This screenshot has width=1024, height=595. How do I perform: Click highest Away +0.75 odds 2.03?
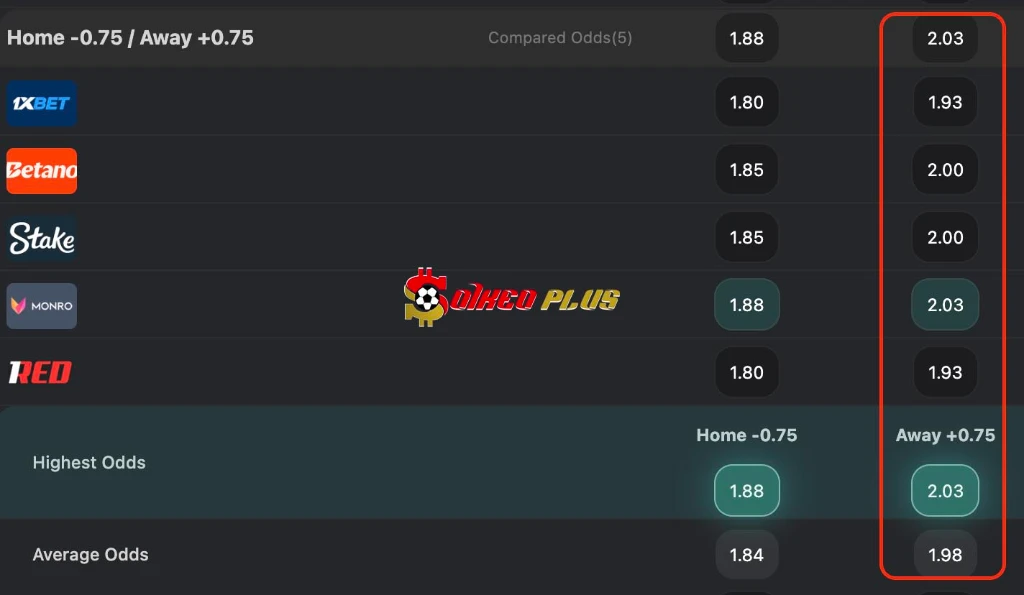[945, 490]
